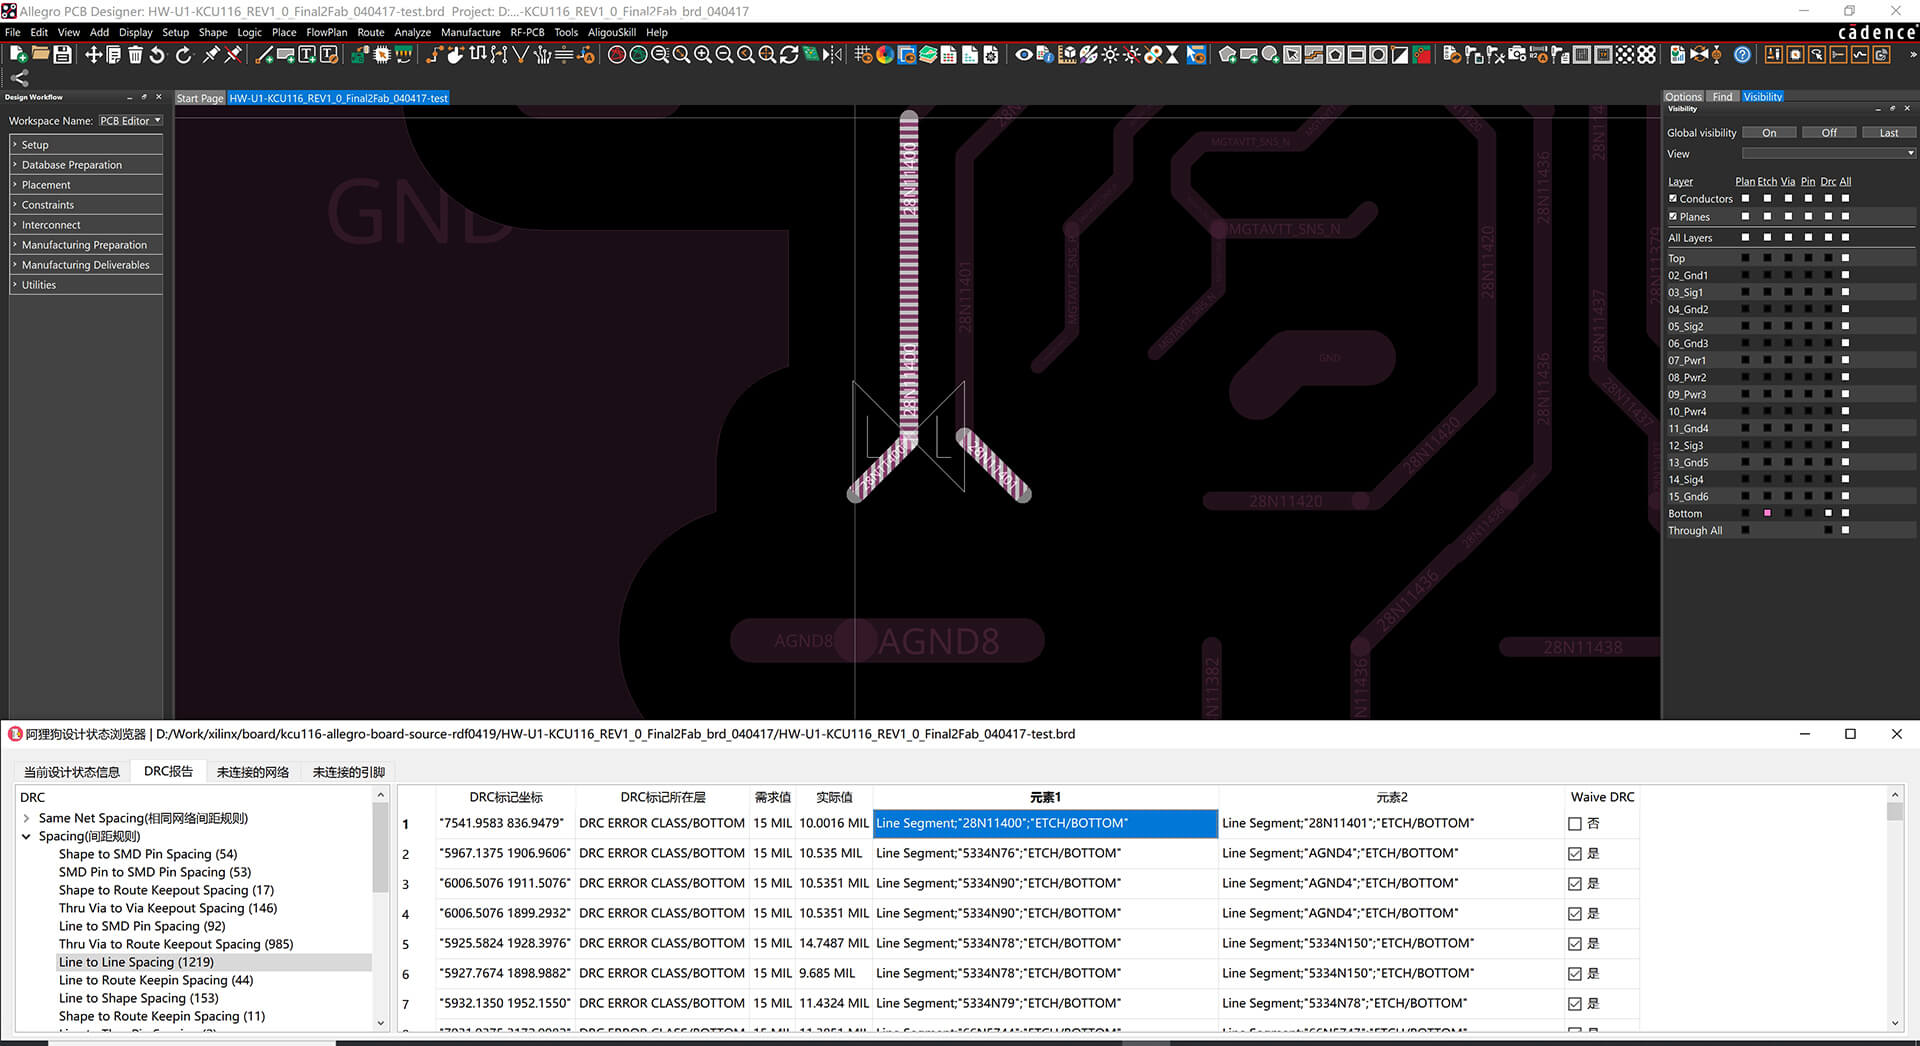Image resolution: width=1920 pixels, height=1046 pixels.
Task: Open the Manufacture menu
Action: (470, 32)
